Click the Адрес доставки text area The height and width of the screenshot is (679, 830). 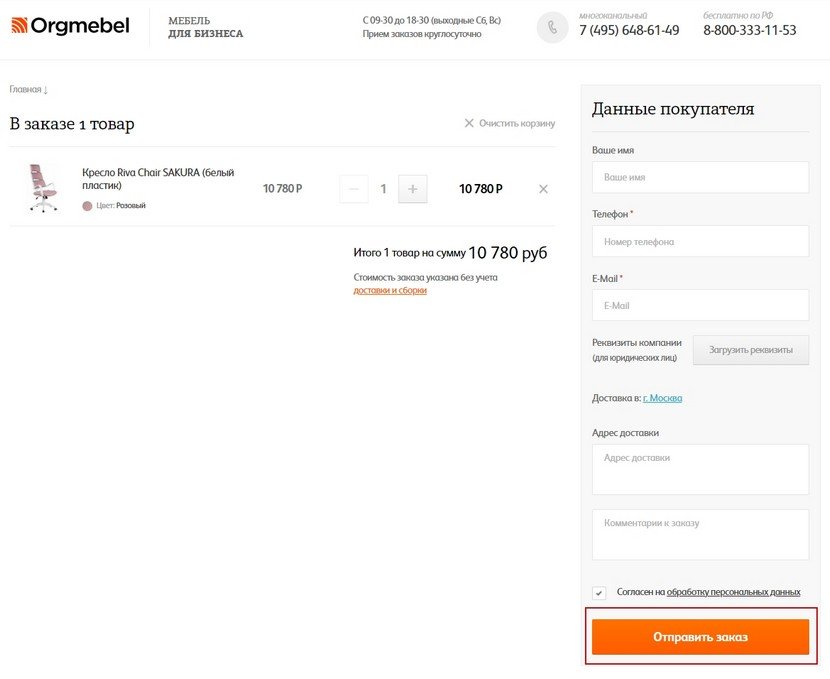pyautogui.click(x=700, y=469)
